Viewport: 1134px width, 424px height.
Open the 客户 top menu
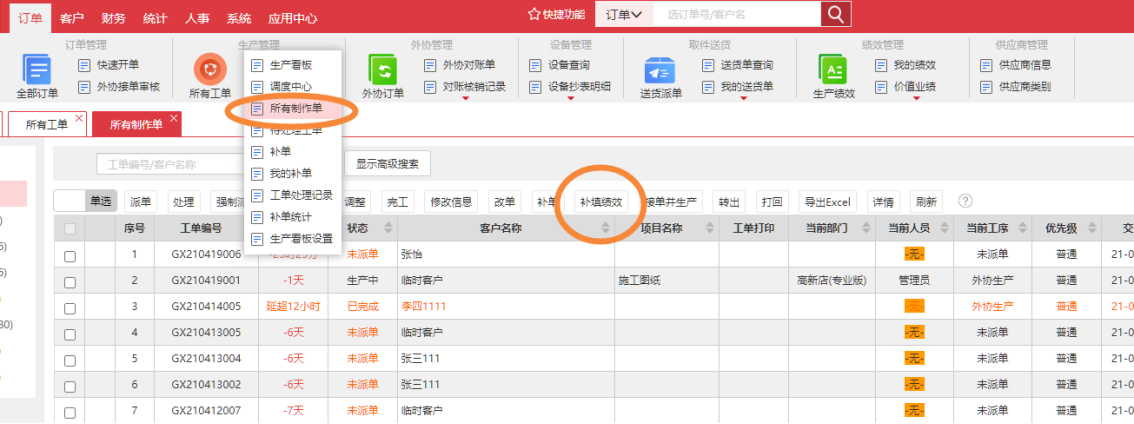[72, 19]
